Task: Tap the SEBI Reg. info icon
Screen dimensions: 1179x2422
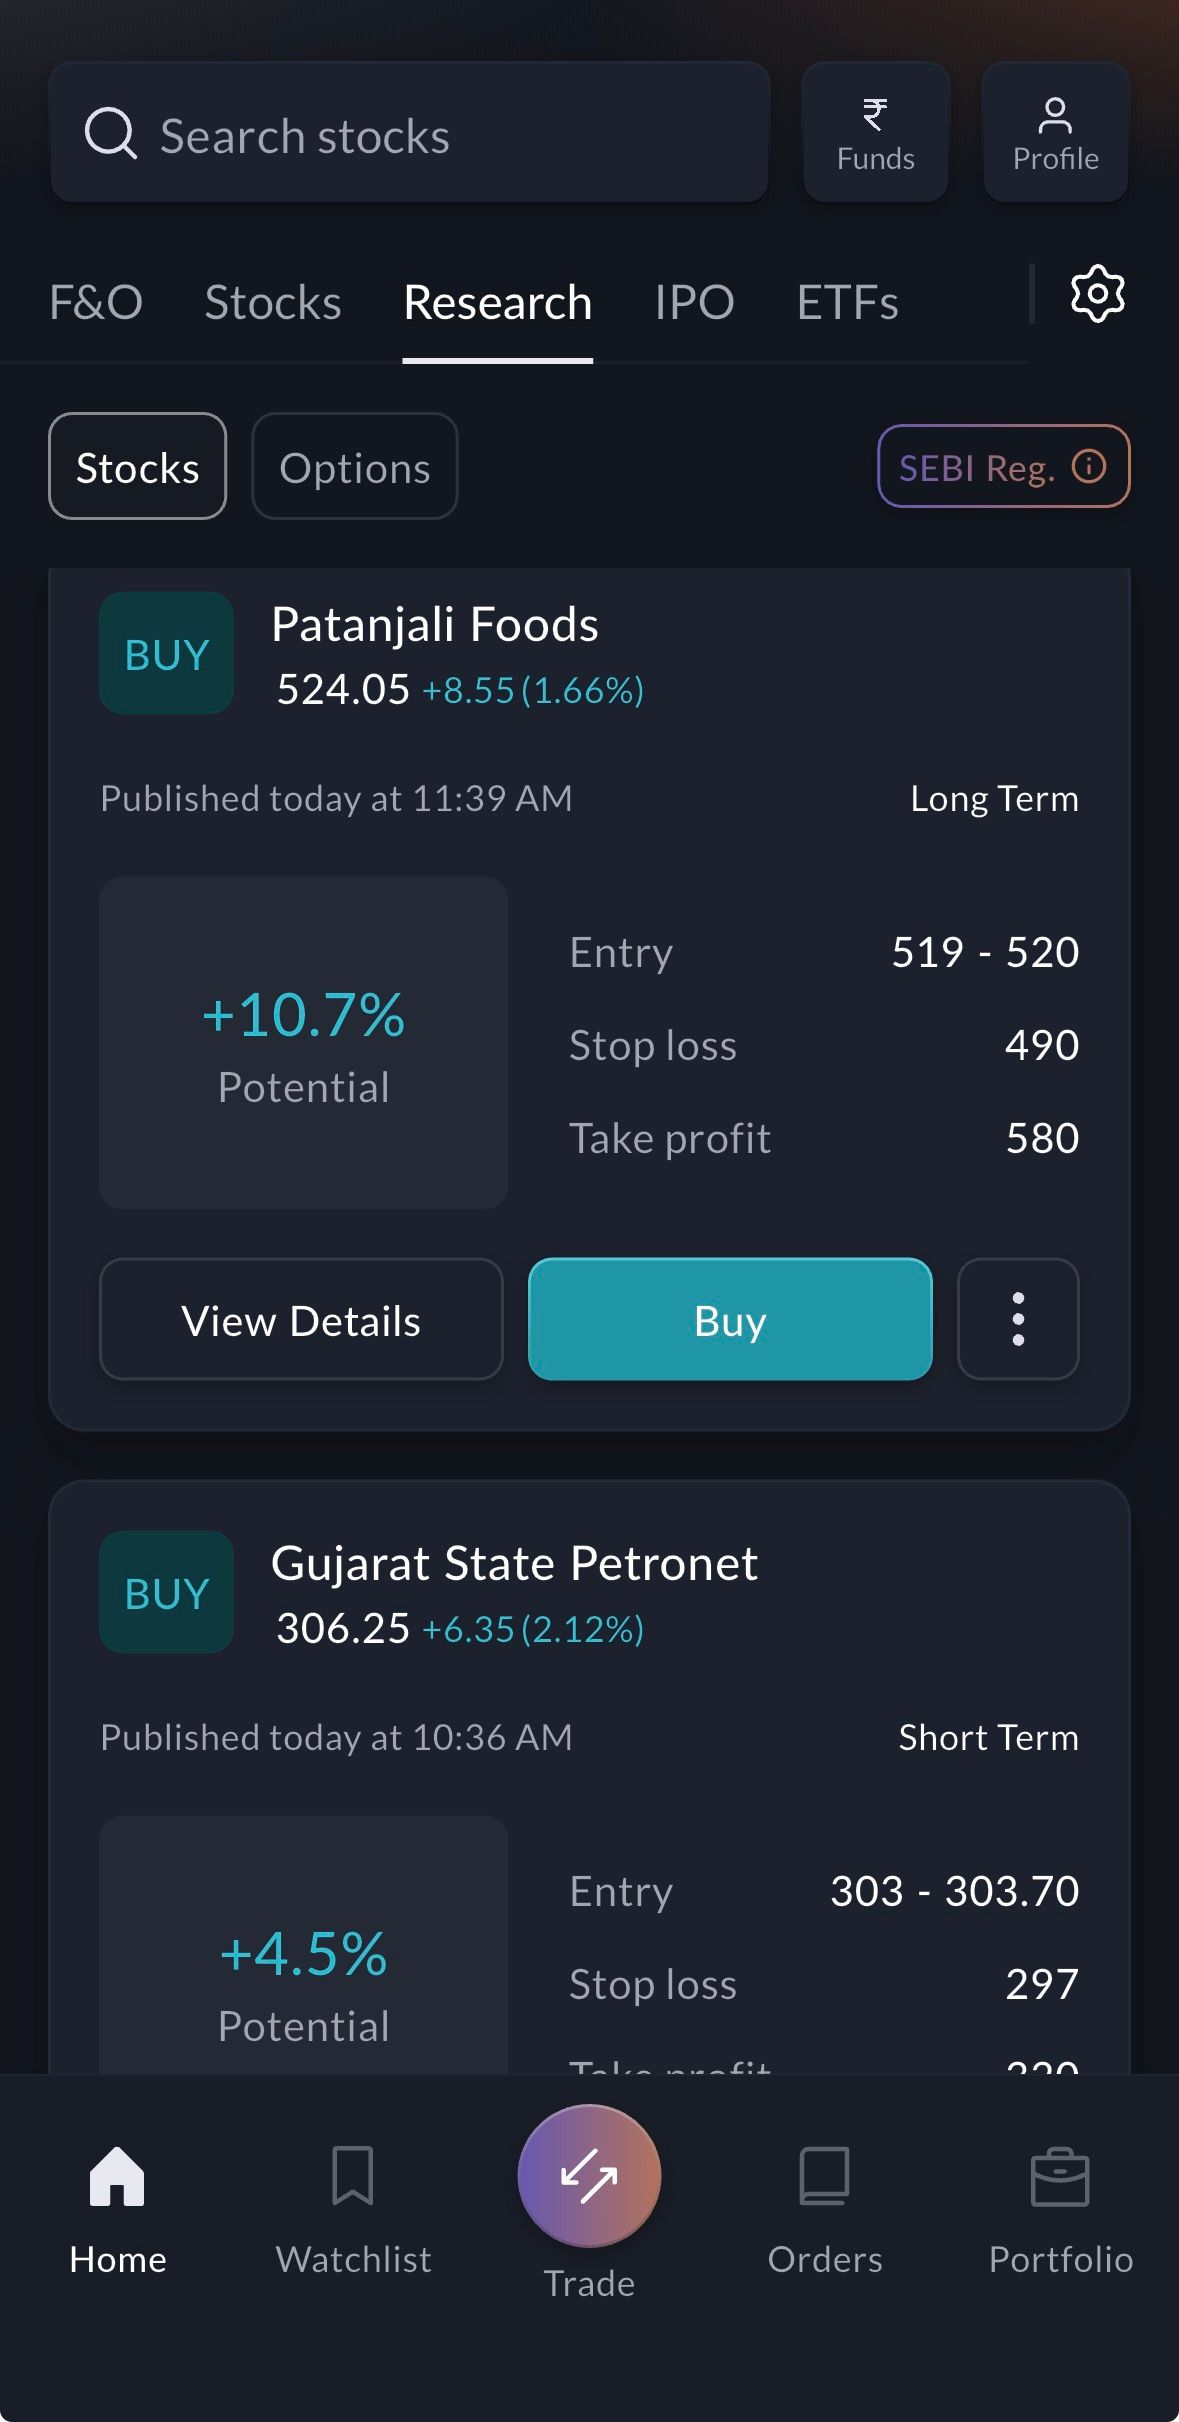Action: click(1089, 466)
